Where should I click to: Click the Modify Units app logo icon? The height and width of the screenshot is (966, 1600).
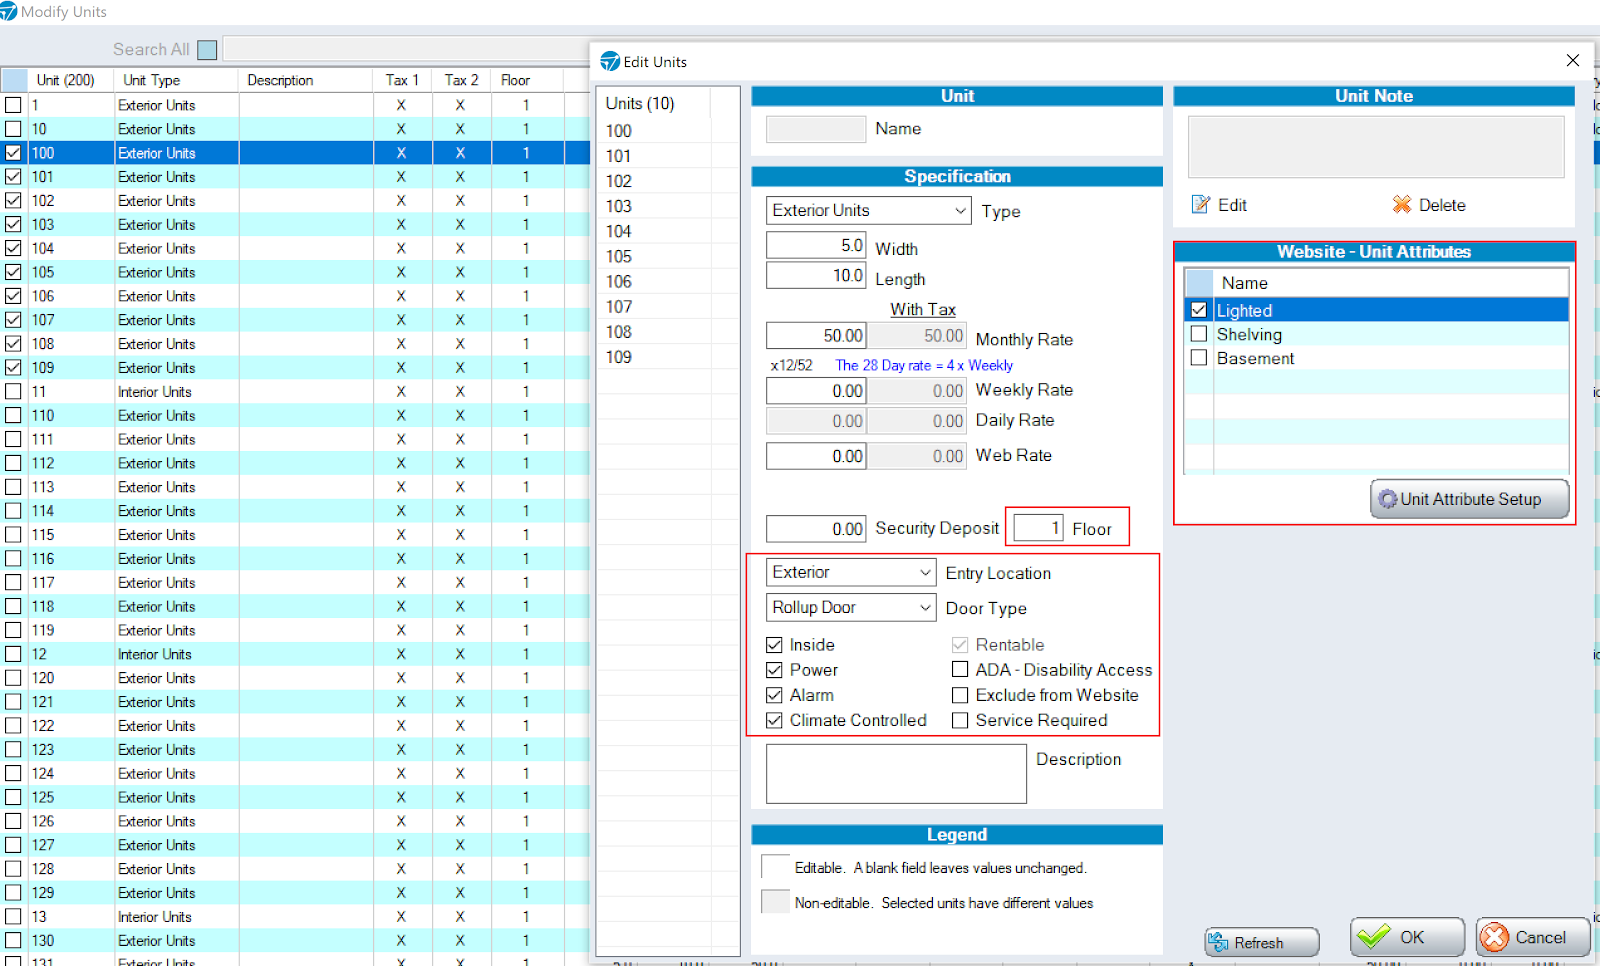8,11
